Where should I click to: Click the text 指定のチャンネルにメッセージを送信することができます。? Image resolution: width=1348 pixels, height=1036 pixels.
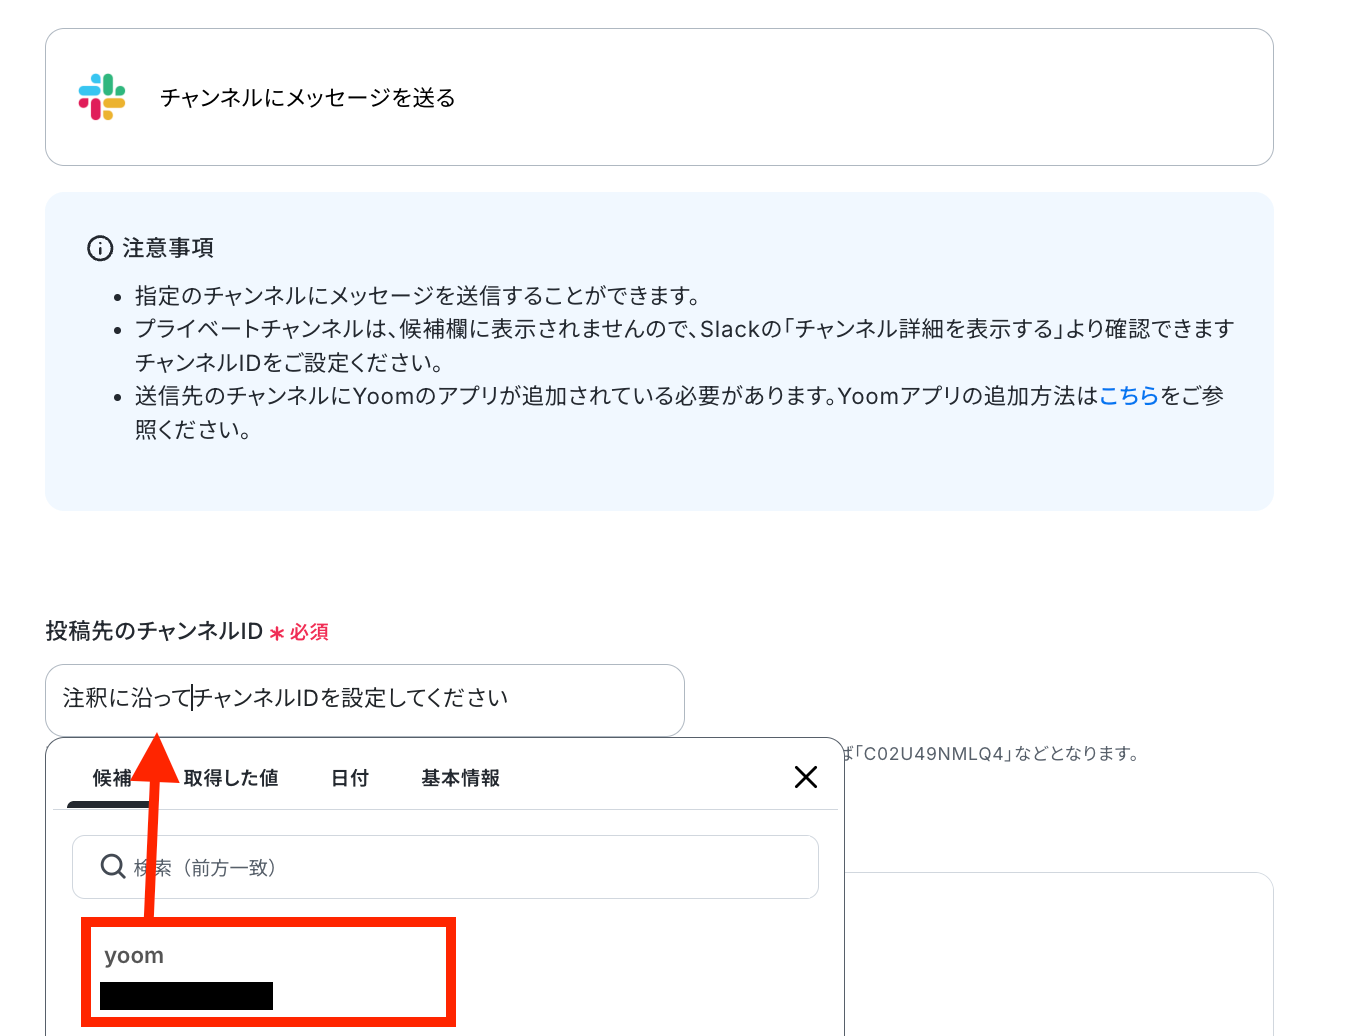[x=417, y=296]
